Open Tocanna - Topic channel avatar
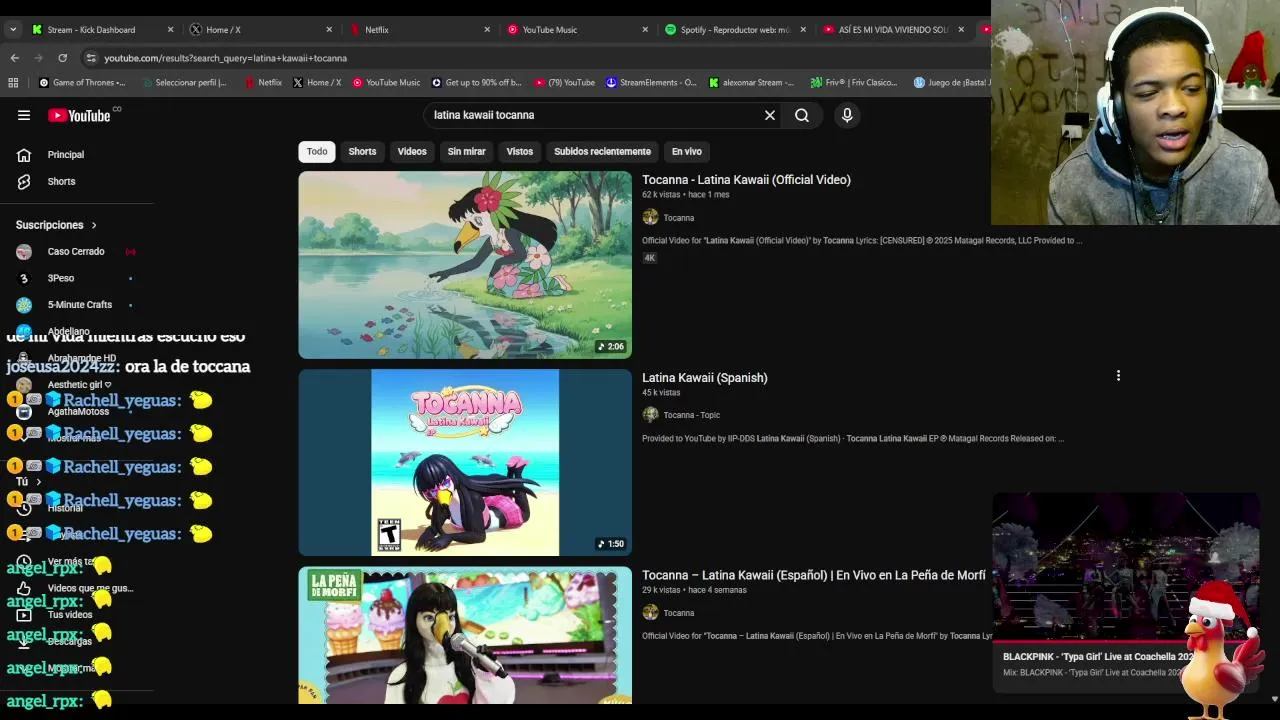Image resolution: width=1280 pixels, height=720 pixels. click(x=650, y=415)
